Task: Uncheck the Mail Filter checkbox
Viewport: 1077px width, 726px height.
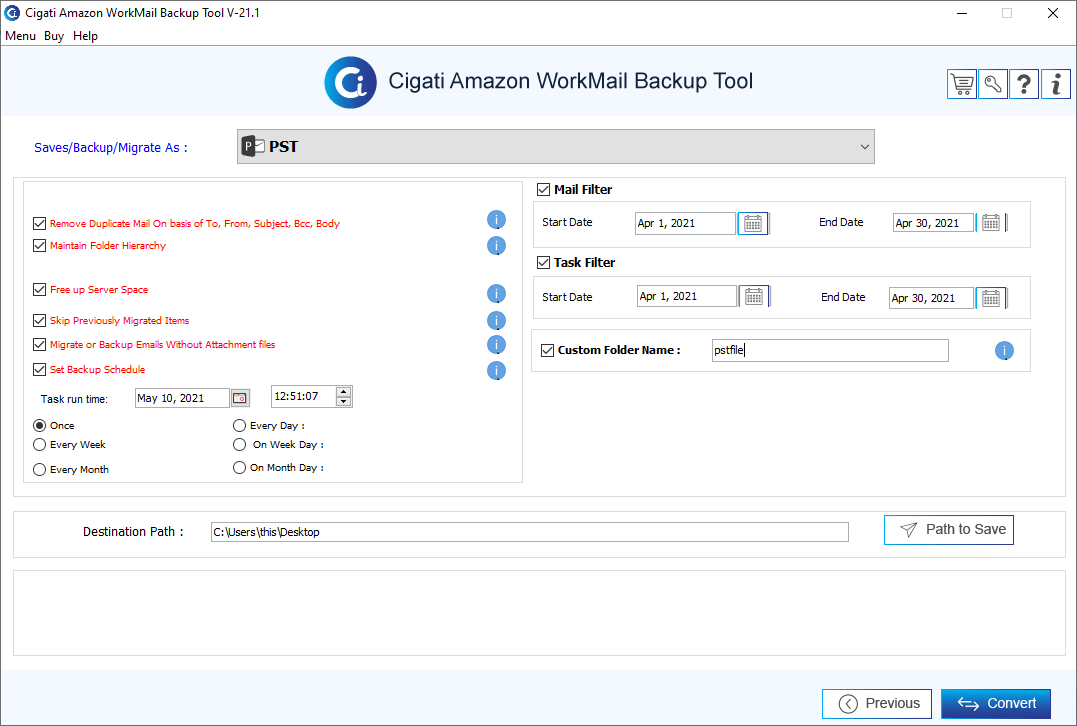Action: pos(543,189)
